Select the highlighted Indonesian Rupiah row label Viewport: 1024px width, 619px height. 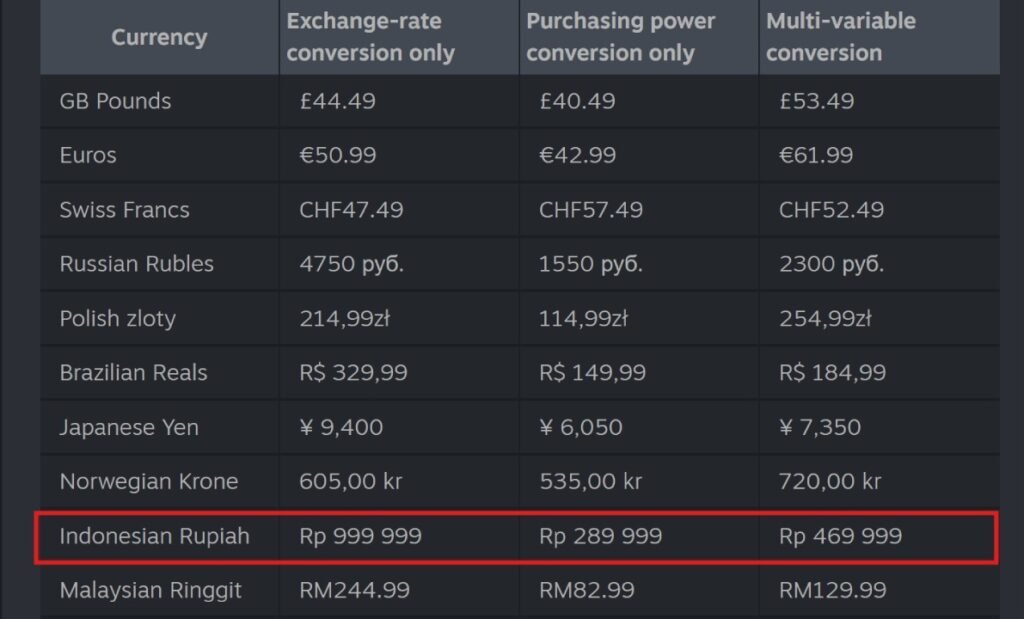coord(154,537)
